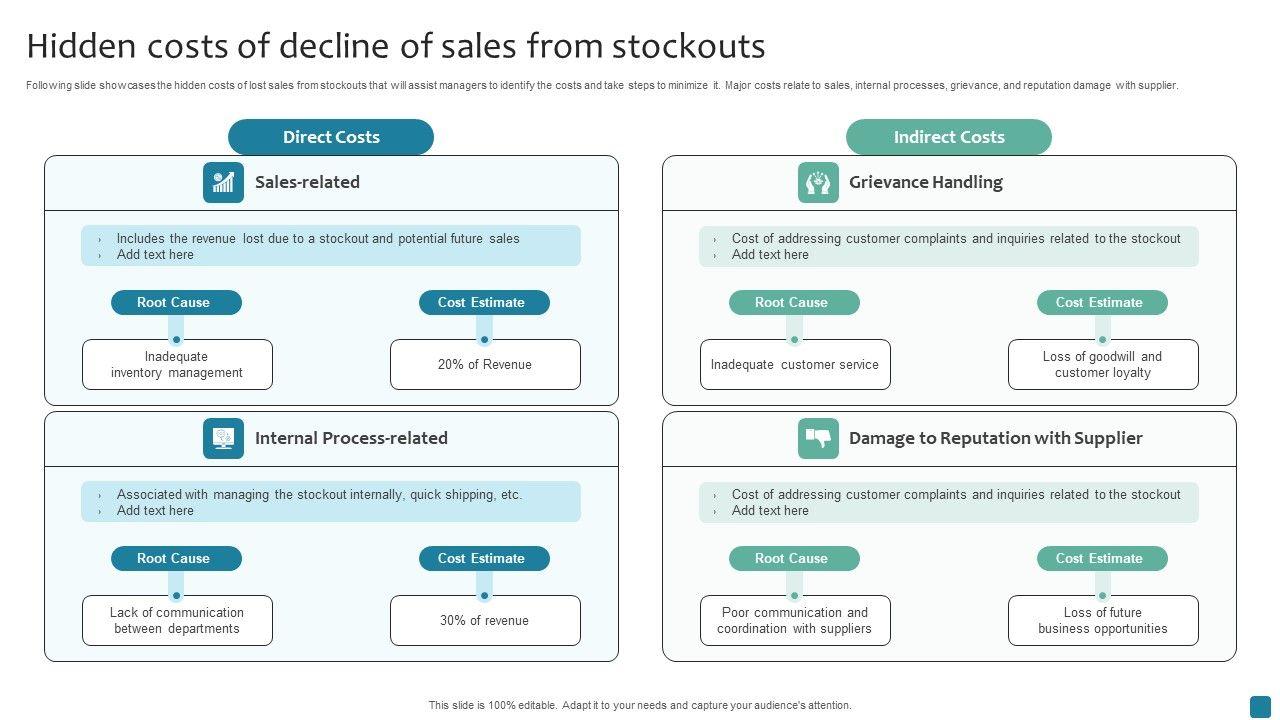
Task: Click the 'Lack of communication between departments' box
Action: point(177,620)
